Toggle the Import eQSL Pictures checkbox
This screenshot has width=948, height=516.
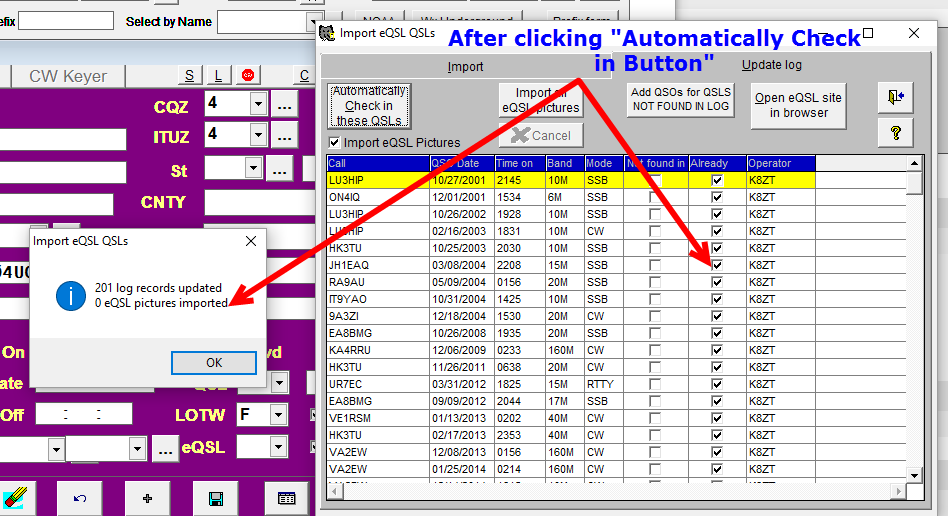point(334,142)
